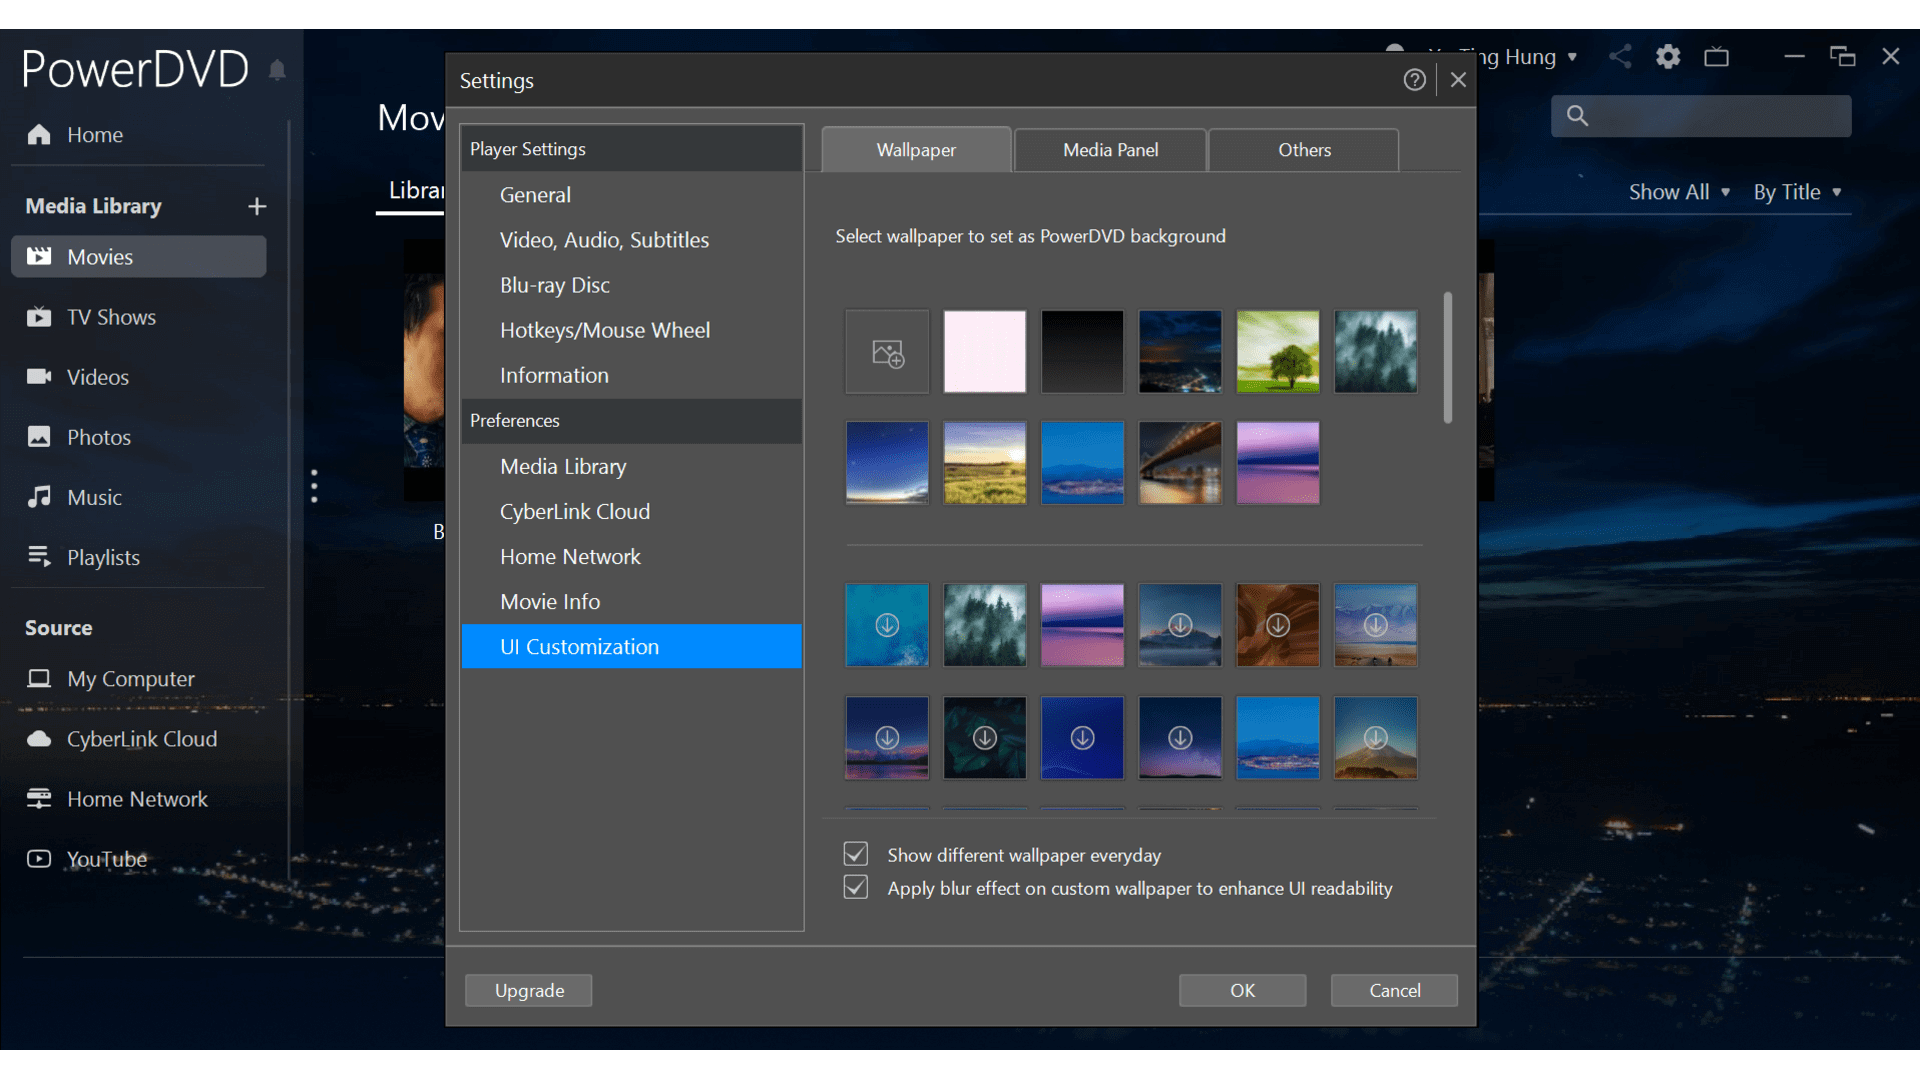Select the green tree wallpaper thumbnail
The height and width of the screenshot is (1080, 1920).
tap(1277, 352)
